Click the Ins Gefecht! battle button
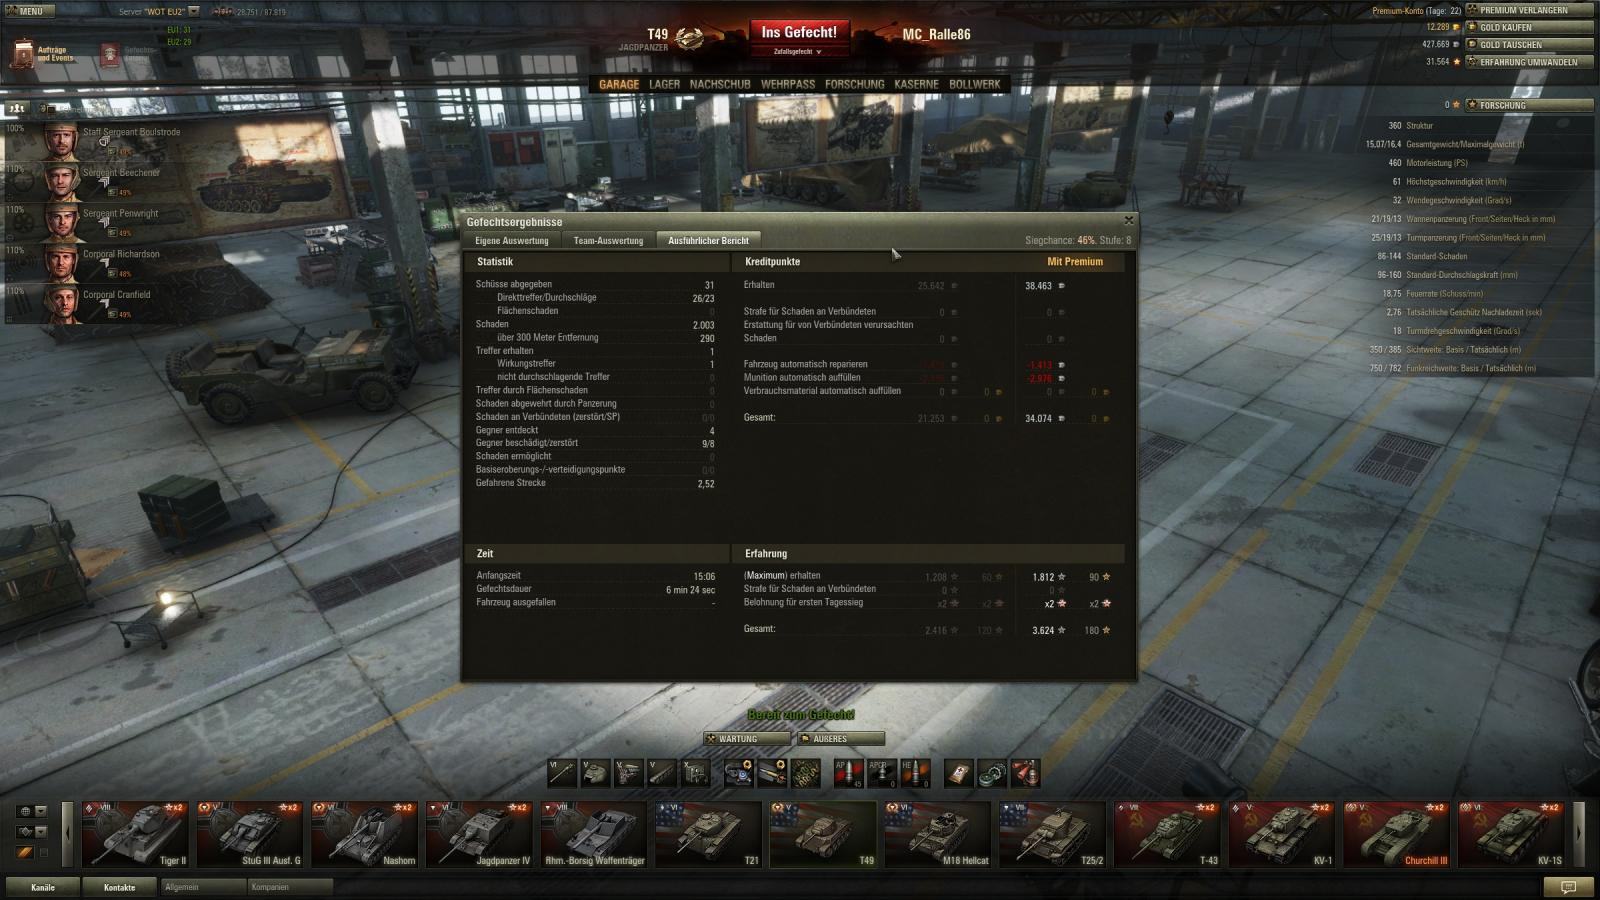Screen dimensions: 1600x900 point(799,38)
